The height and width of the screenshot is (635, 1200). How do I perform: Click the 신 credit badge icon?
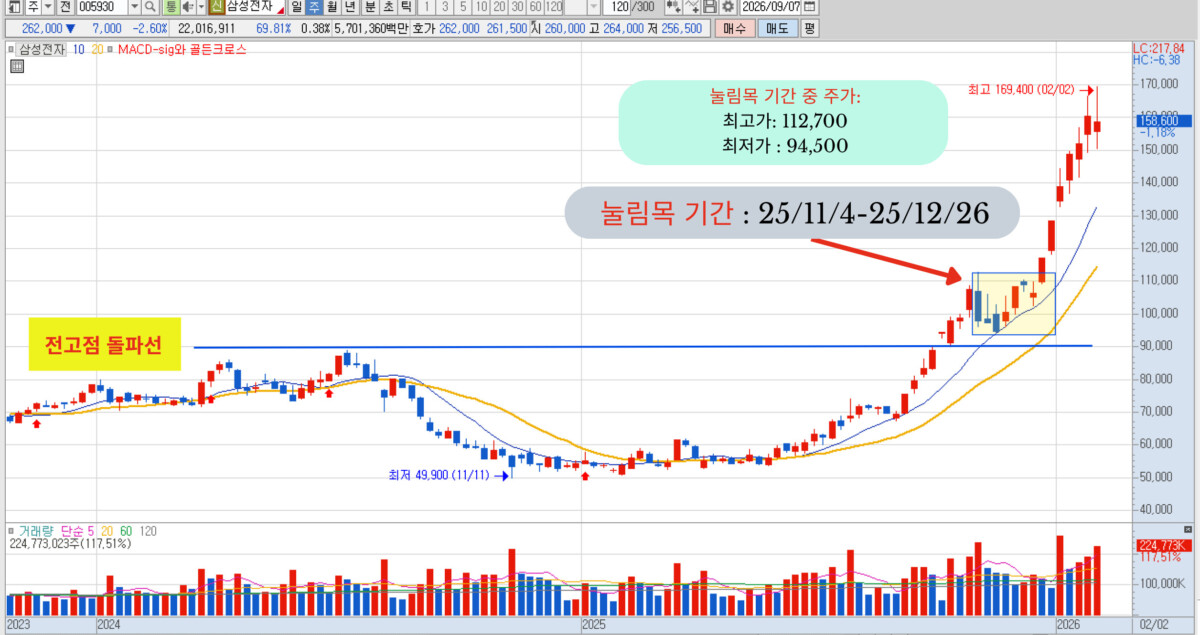click(216, 7)
